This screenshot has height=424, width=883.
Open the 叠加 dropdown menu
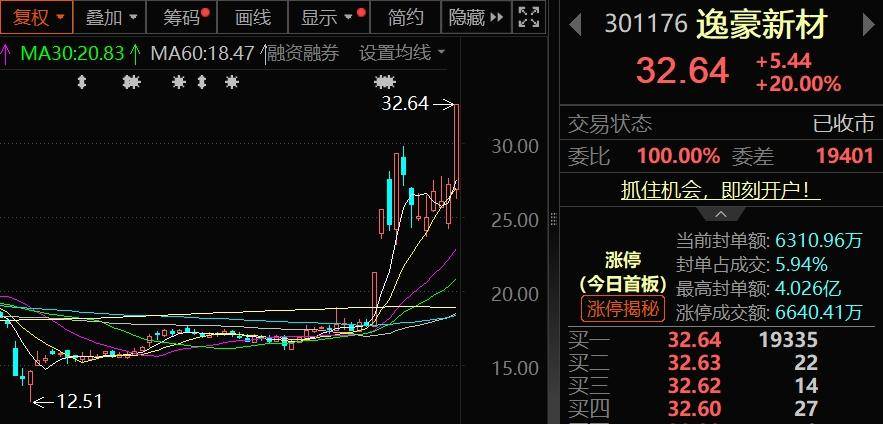point(111,17)
